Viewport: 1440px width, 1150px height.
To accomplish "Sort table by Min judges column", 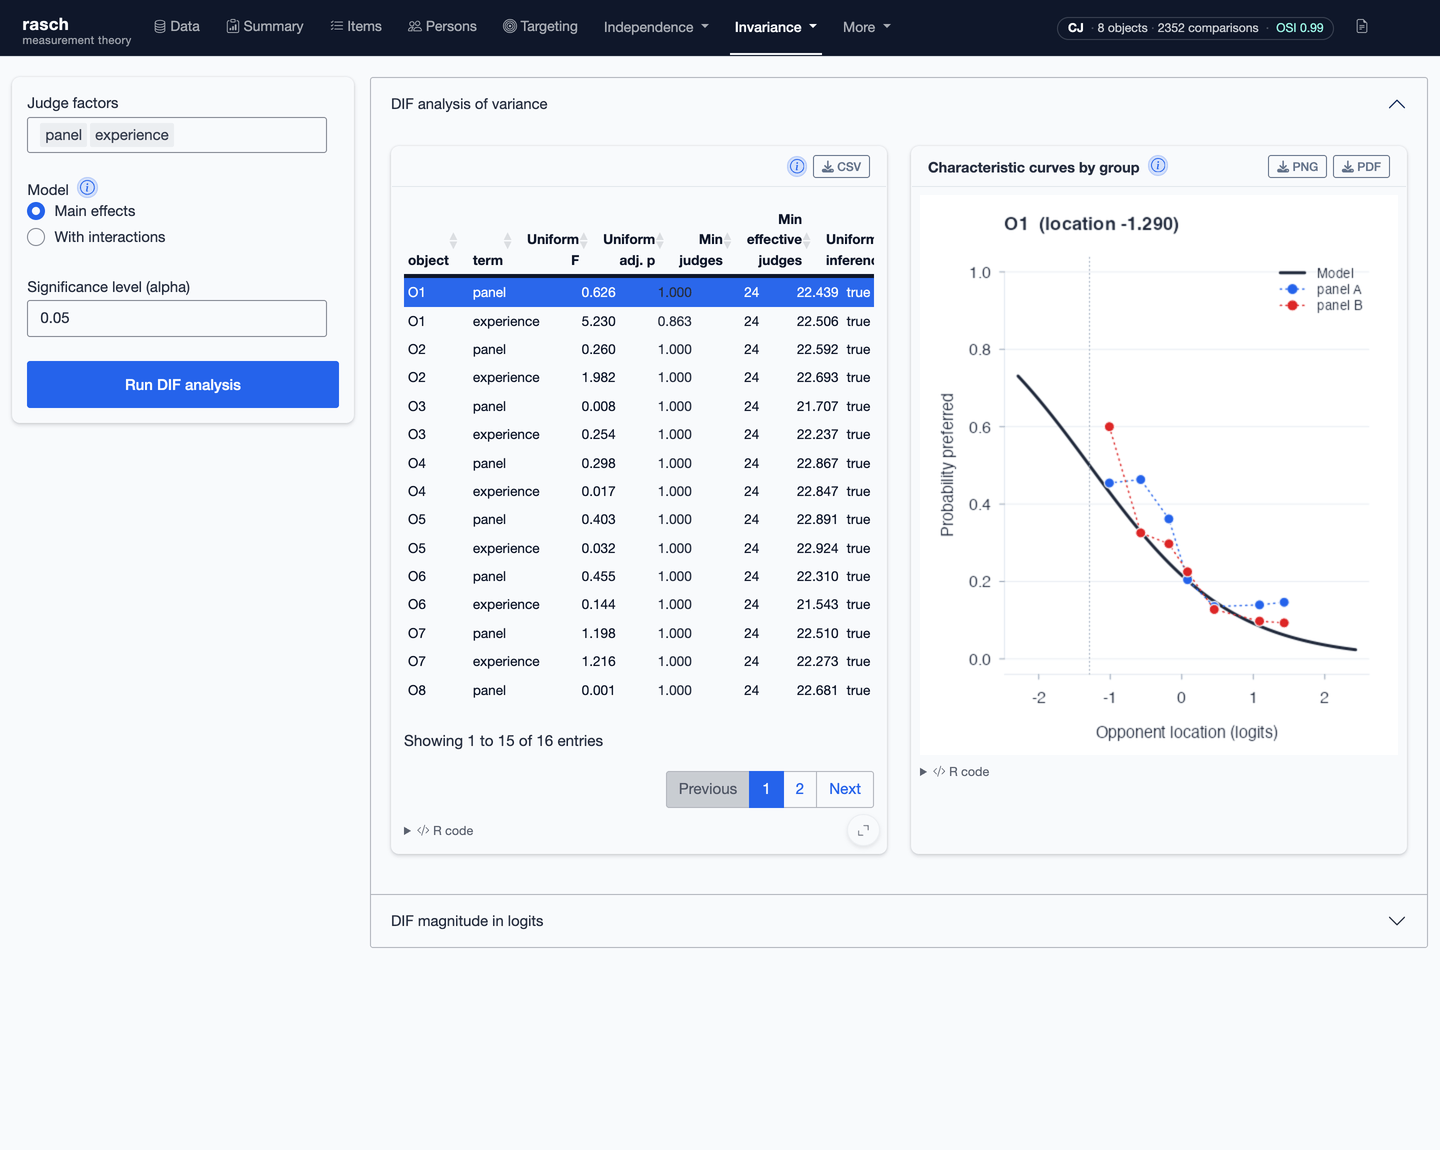I will (x=703, y=240).
